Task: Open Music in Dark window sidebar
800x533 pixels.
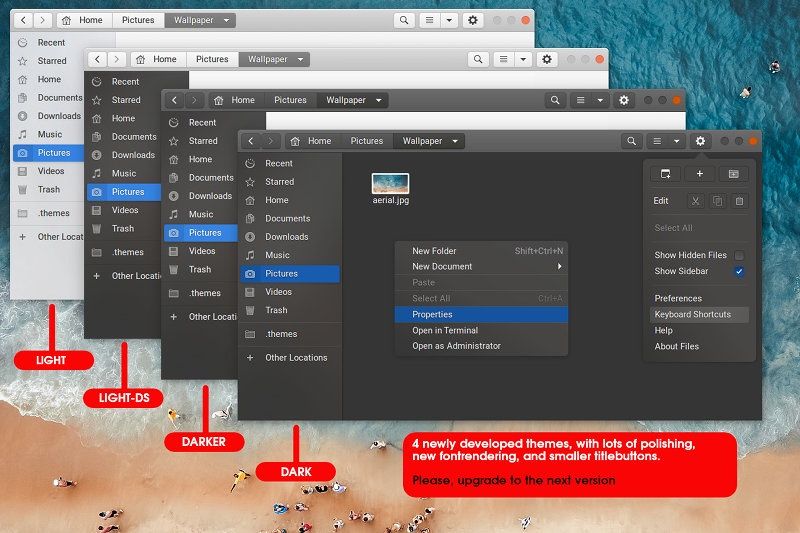Action: pos(290,256)
